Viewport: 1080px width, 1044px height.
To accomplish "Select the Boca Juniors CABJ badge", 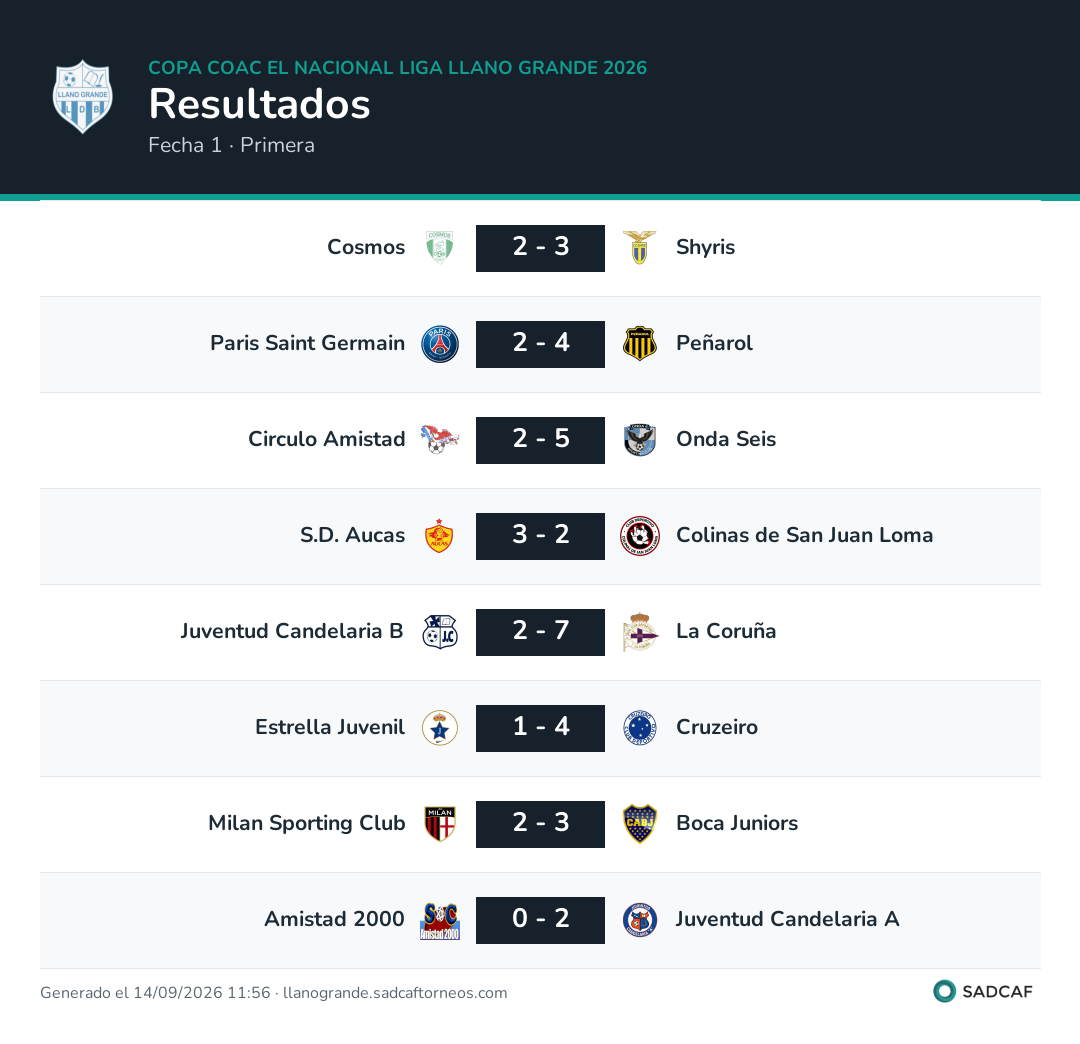I will tap(639, 824).
